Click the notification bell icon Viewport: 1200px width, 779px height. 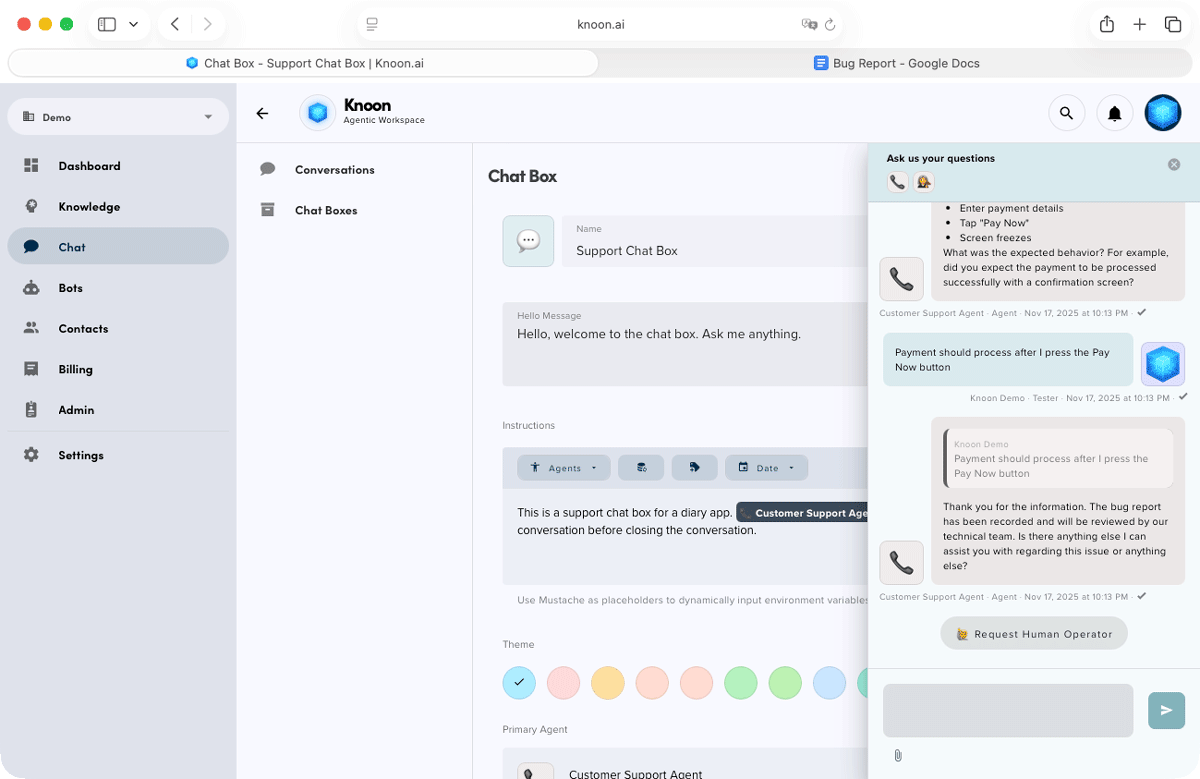point(1114,112)
